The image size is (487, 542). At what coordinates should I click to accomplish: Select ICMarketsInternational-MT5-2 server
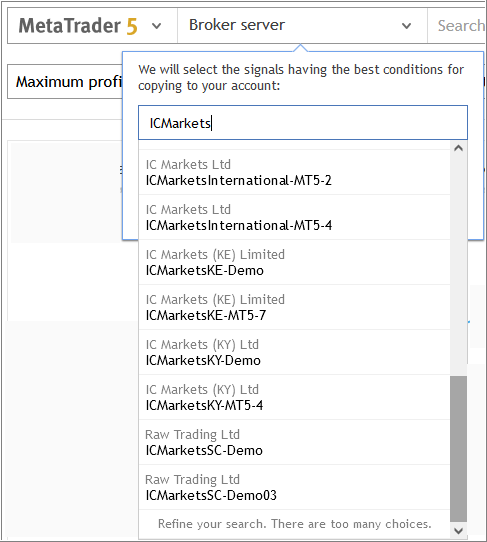(294, 172)
